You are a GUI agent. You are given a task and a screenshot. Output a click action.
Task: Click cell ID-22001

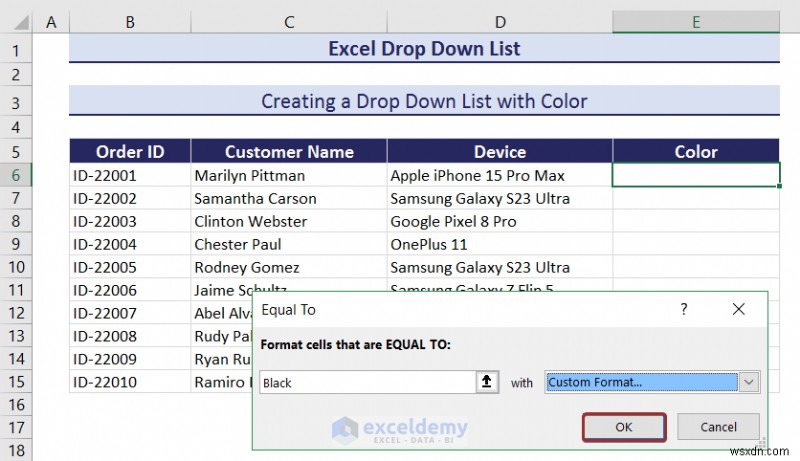130,175
